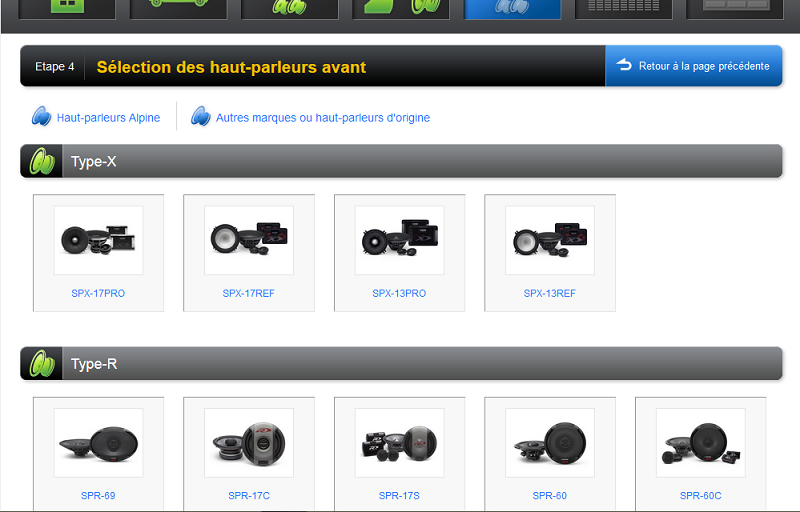Click the SPR-17S product name link
The width and height of the screenshot is (800, 512).
click(x=399, y=495)
